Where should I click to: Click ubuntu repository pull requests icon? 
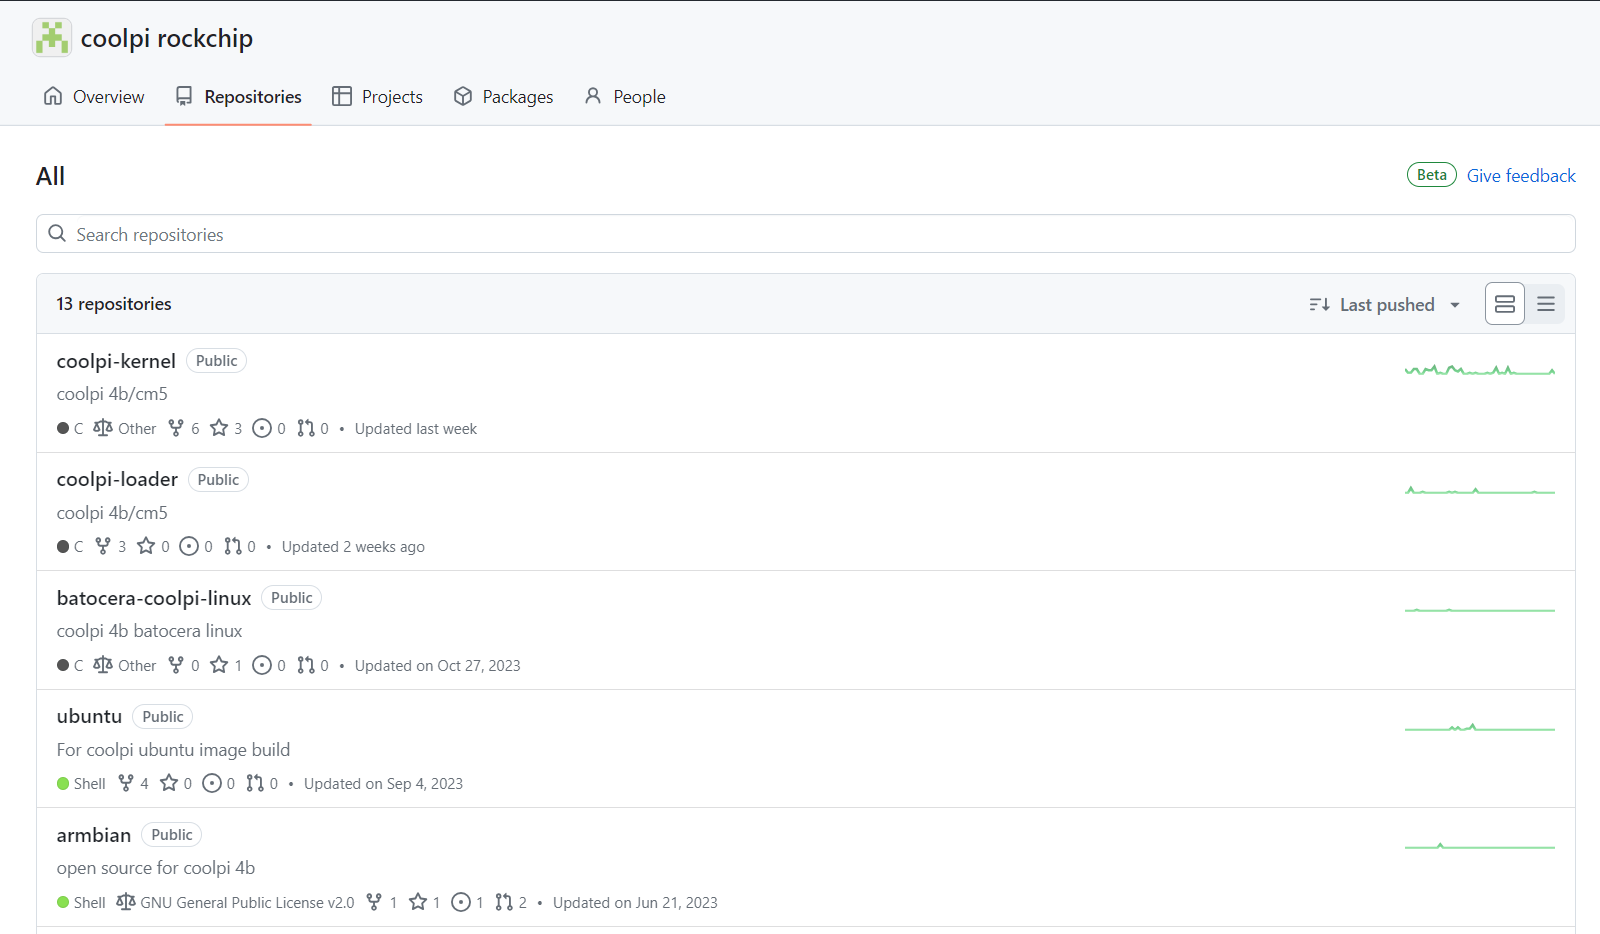255,783
